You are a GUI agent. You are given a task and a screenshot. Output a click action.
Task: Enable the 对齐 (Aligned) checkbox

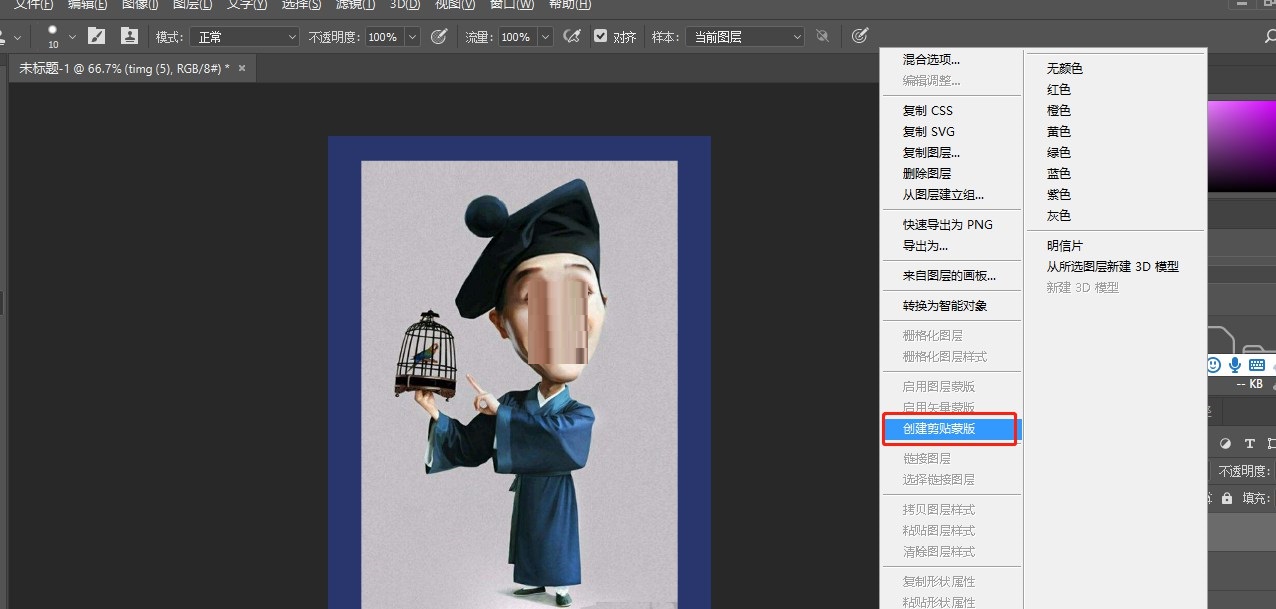[x=600, y=36]
